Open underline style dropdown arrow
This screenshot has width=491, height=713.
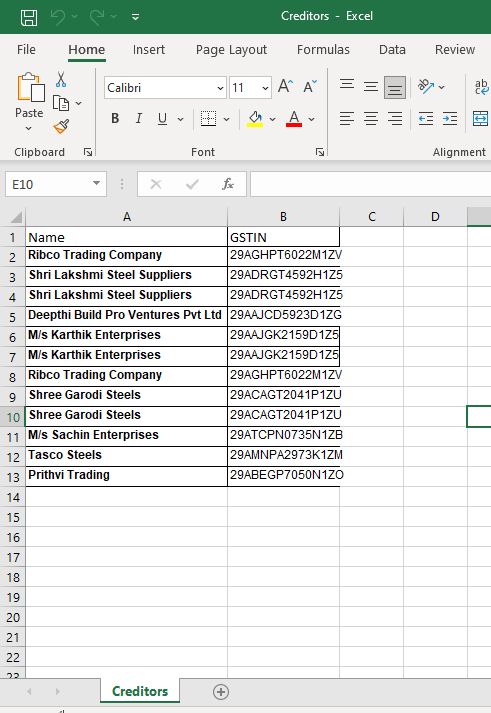click(x=180, y=119)
